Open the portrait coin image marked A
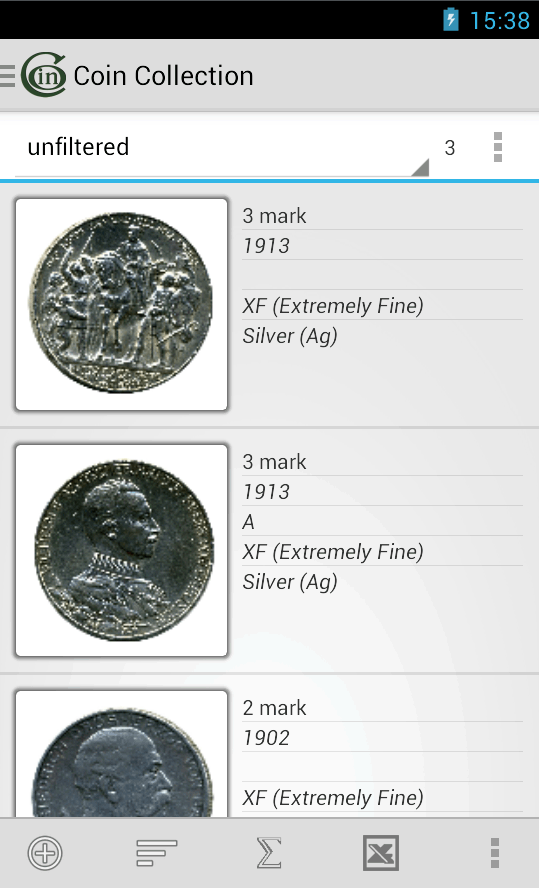The width and height of the screenshot is (539, 888). [x=122, y=550]
